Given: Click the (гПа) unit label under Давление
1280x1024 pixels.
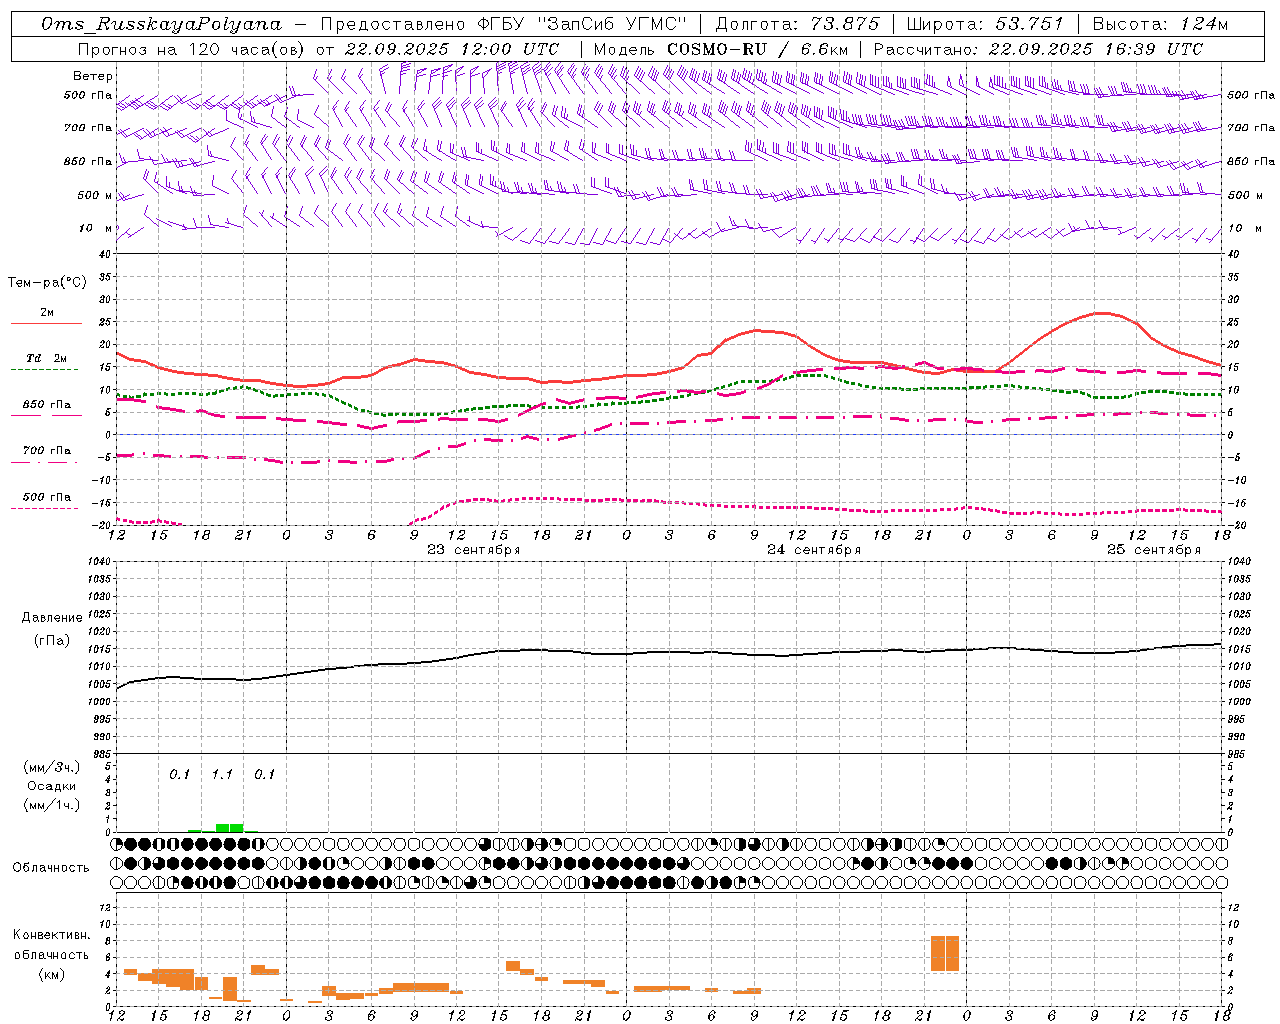Looking at the screenshot, I should tap(52, 640).
